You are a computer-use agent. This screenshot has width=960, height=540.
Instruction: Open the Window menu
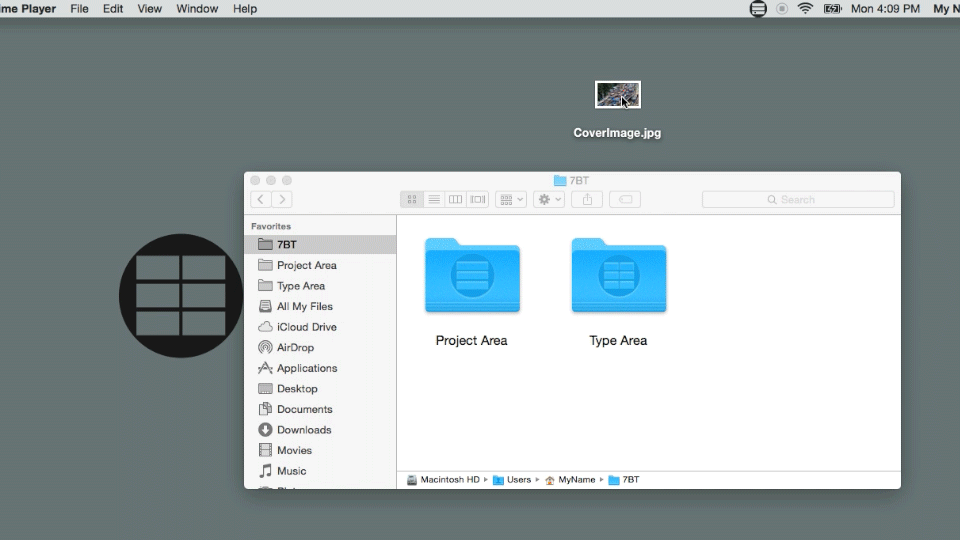197,9
